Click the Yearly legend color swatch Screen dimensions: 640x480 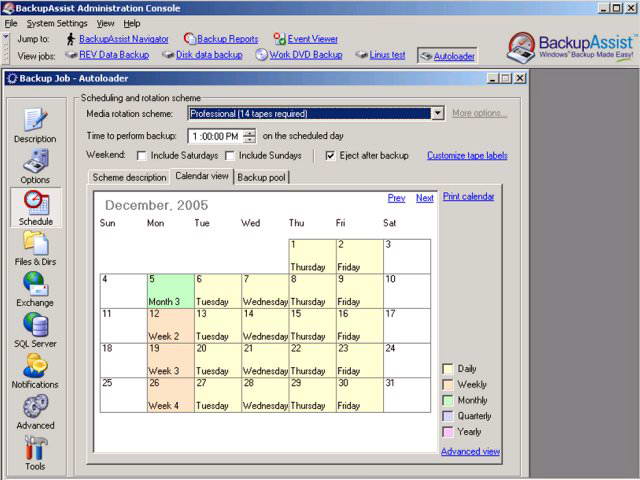pos(448,432)
